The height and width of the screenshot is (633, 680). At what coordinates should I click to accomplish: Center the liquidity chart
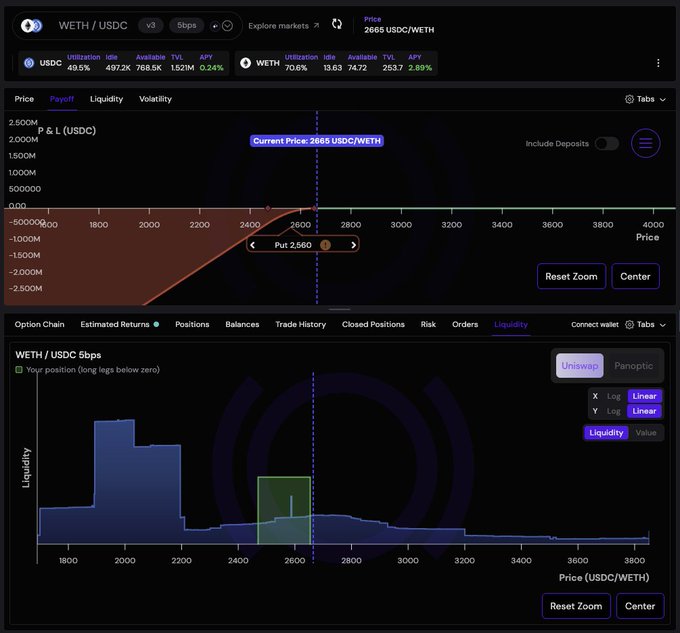point(640,606)
